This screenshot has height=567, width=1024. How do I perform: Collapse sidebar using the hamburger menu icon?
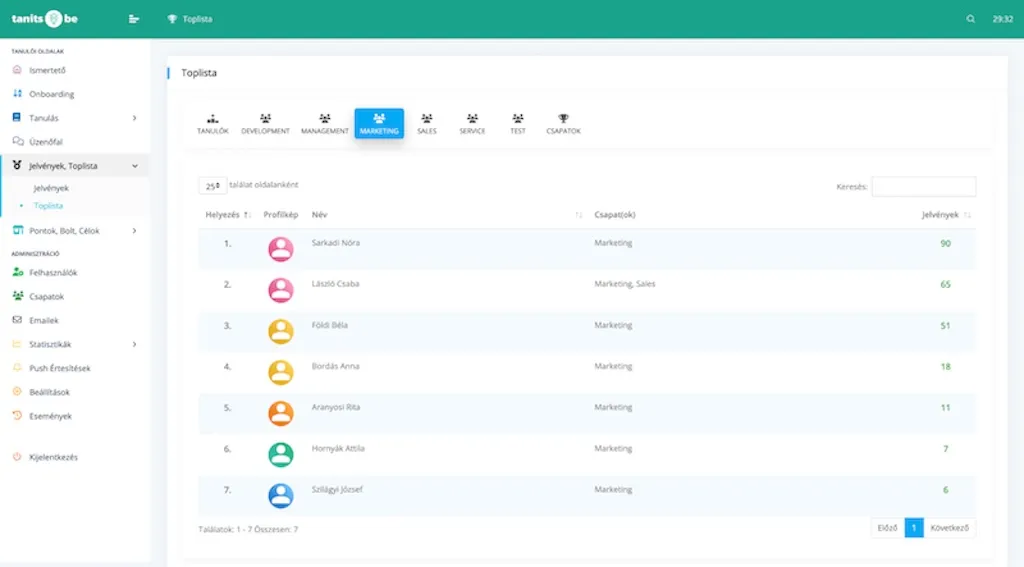point(134,19)
